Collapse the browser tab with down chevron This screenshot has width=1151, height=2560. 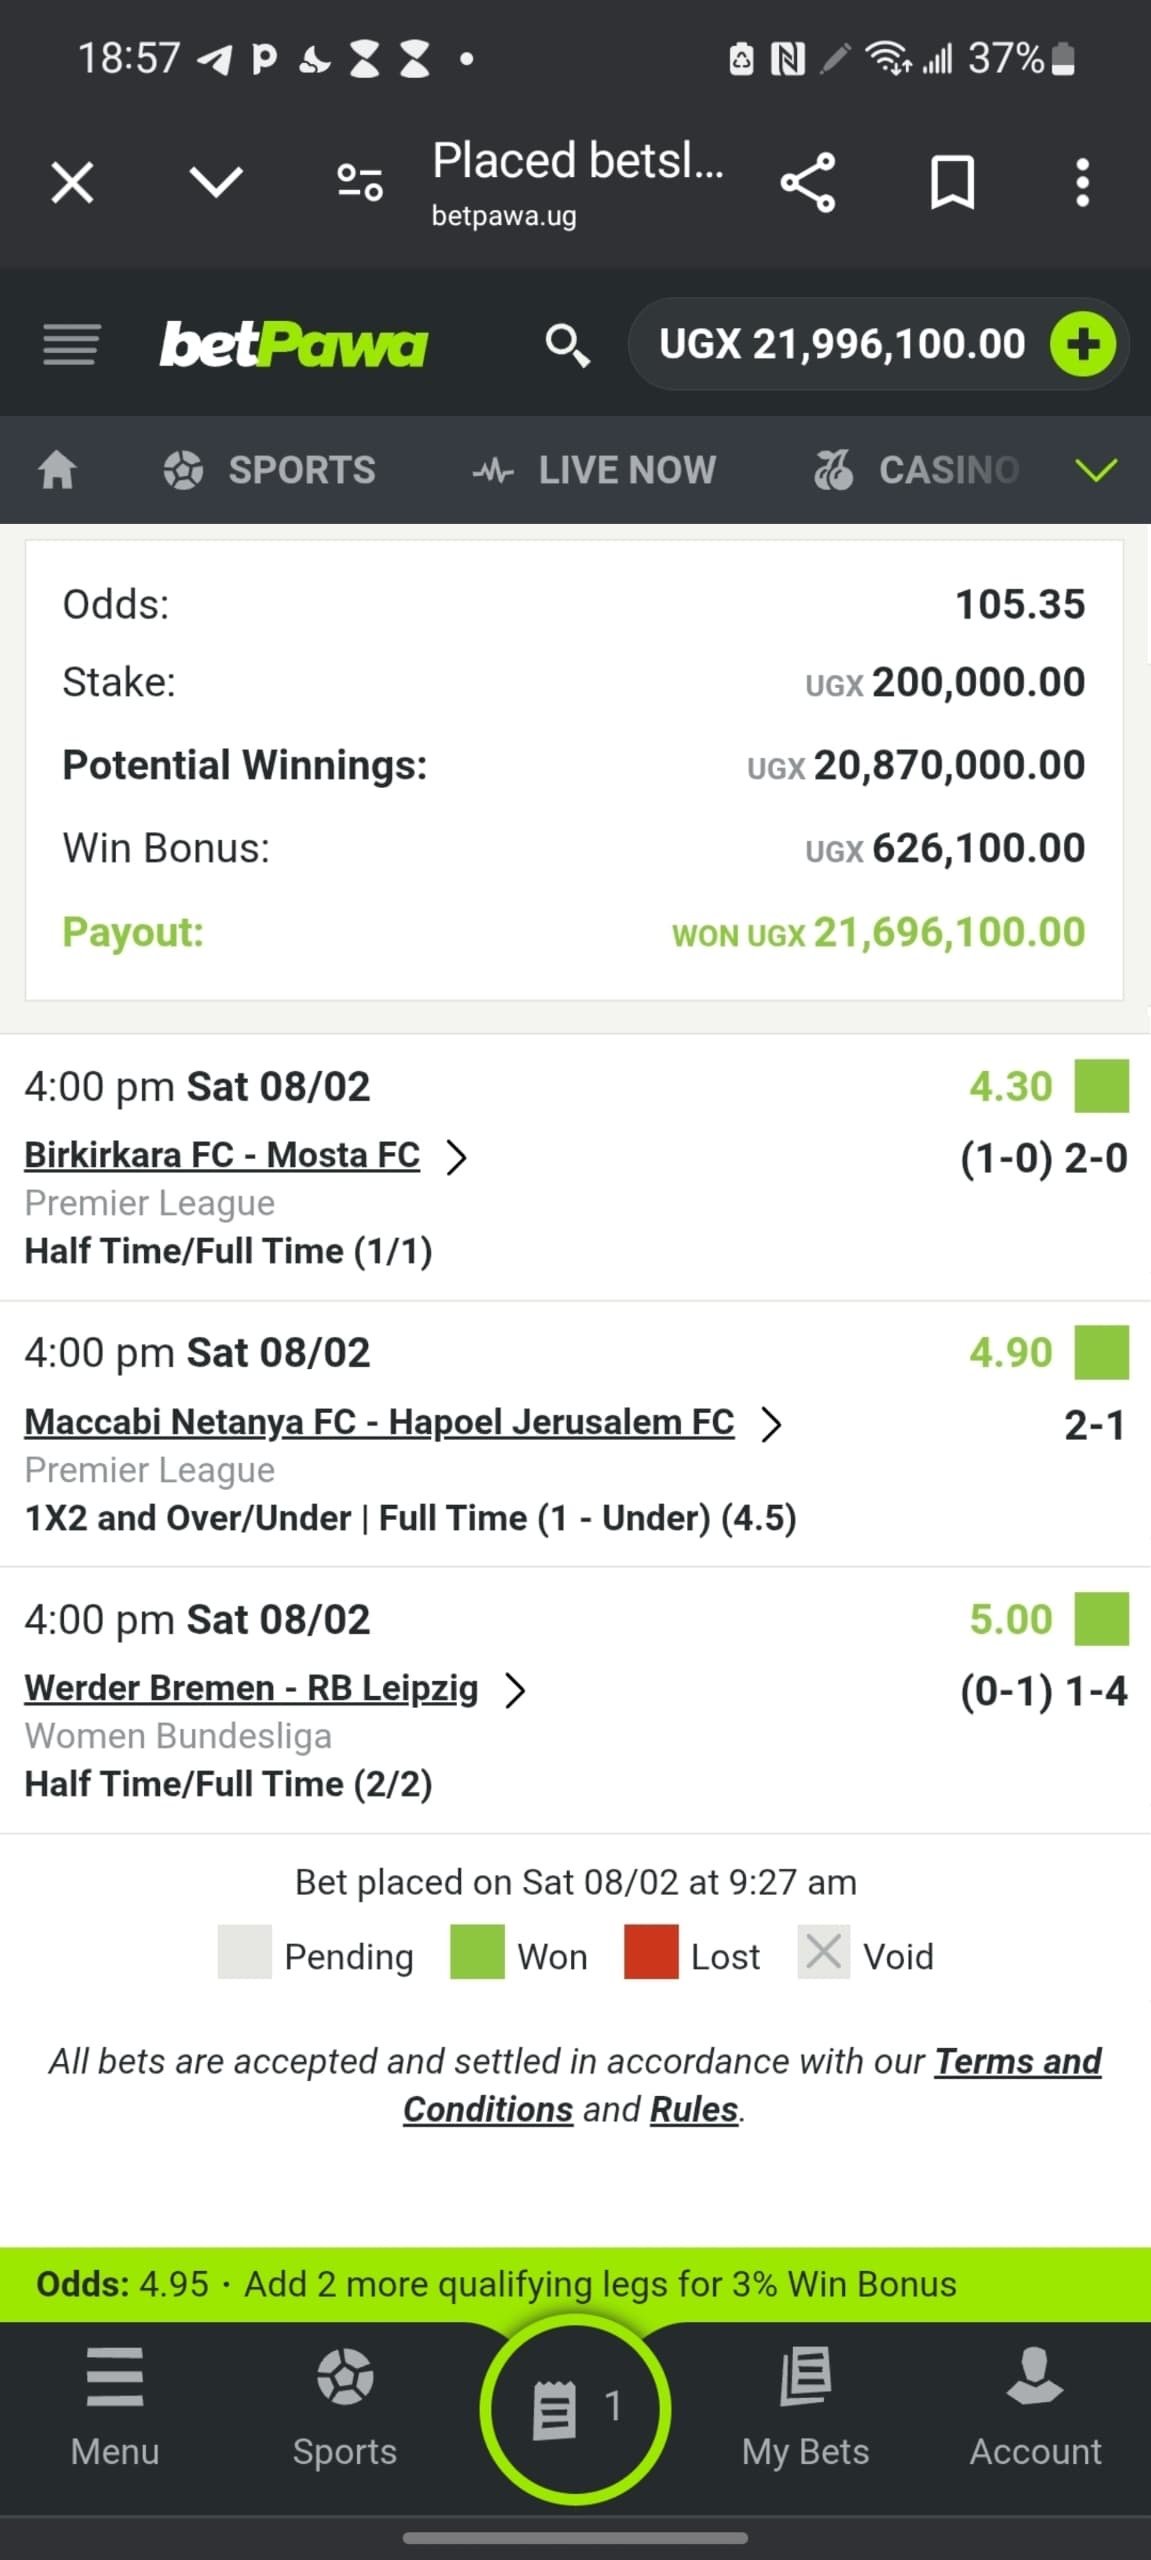[216, 183]
